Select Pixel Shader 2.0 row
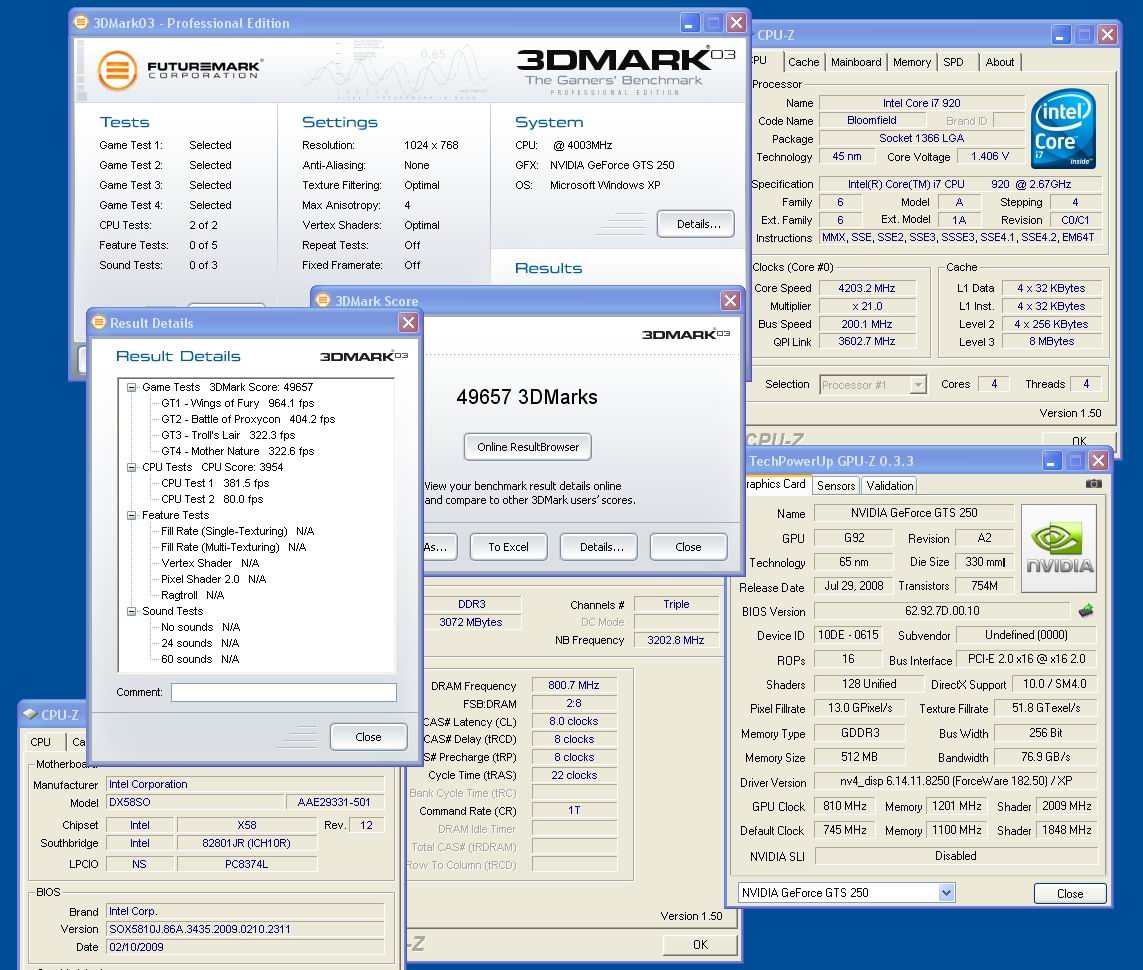 [214, 579]
